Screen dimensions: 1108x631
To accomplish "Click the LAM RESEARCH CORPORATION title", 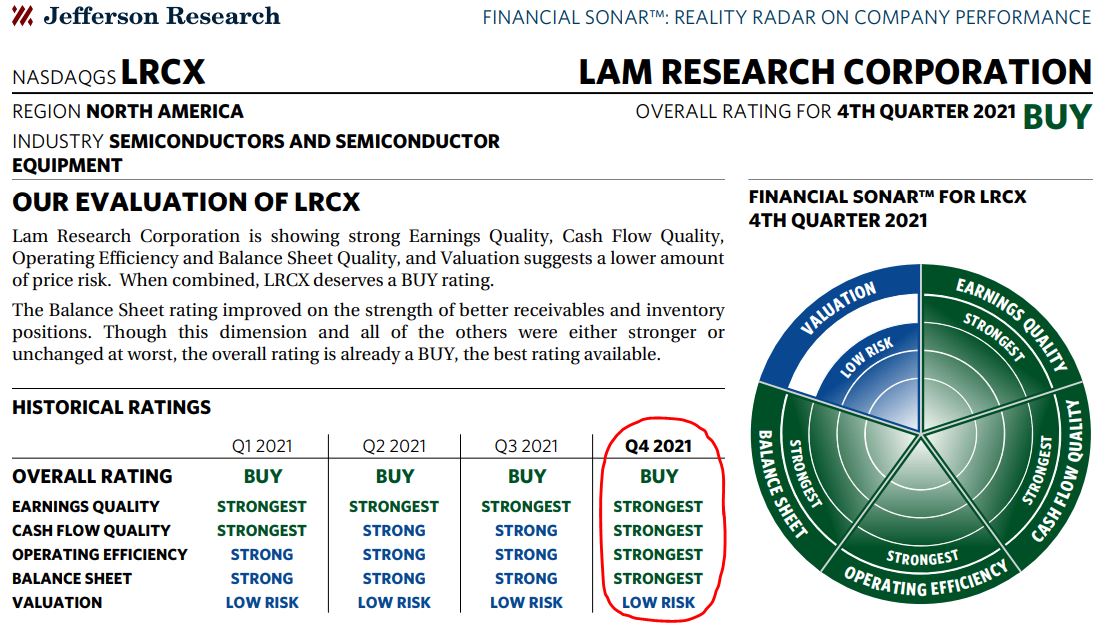I will pyautogui.click(x=835, y=72).
